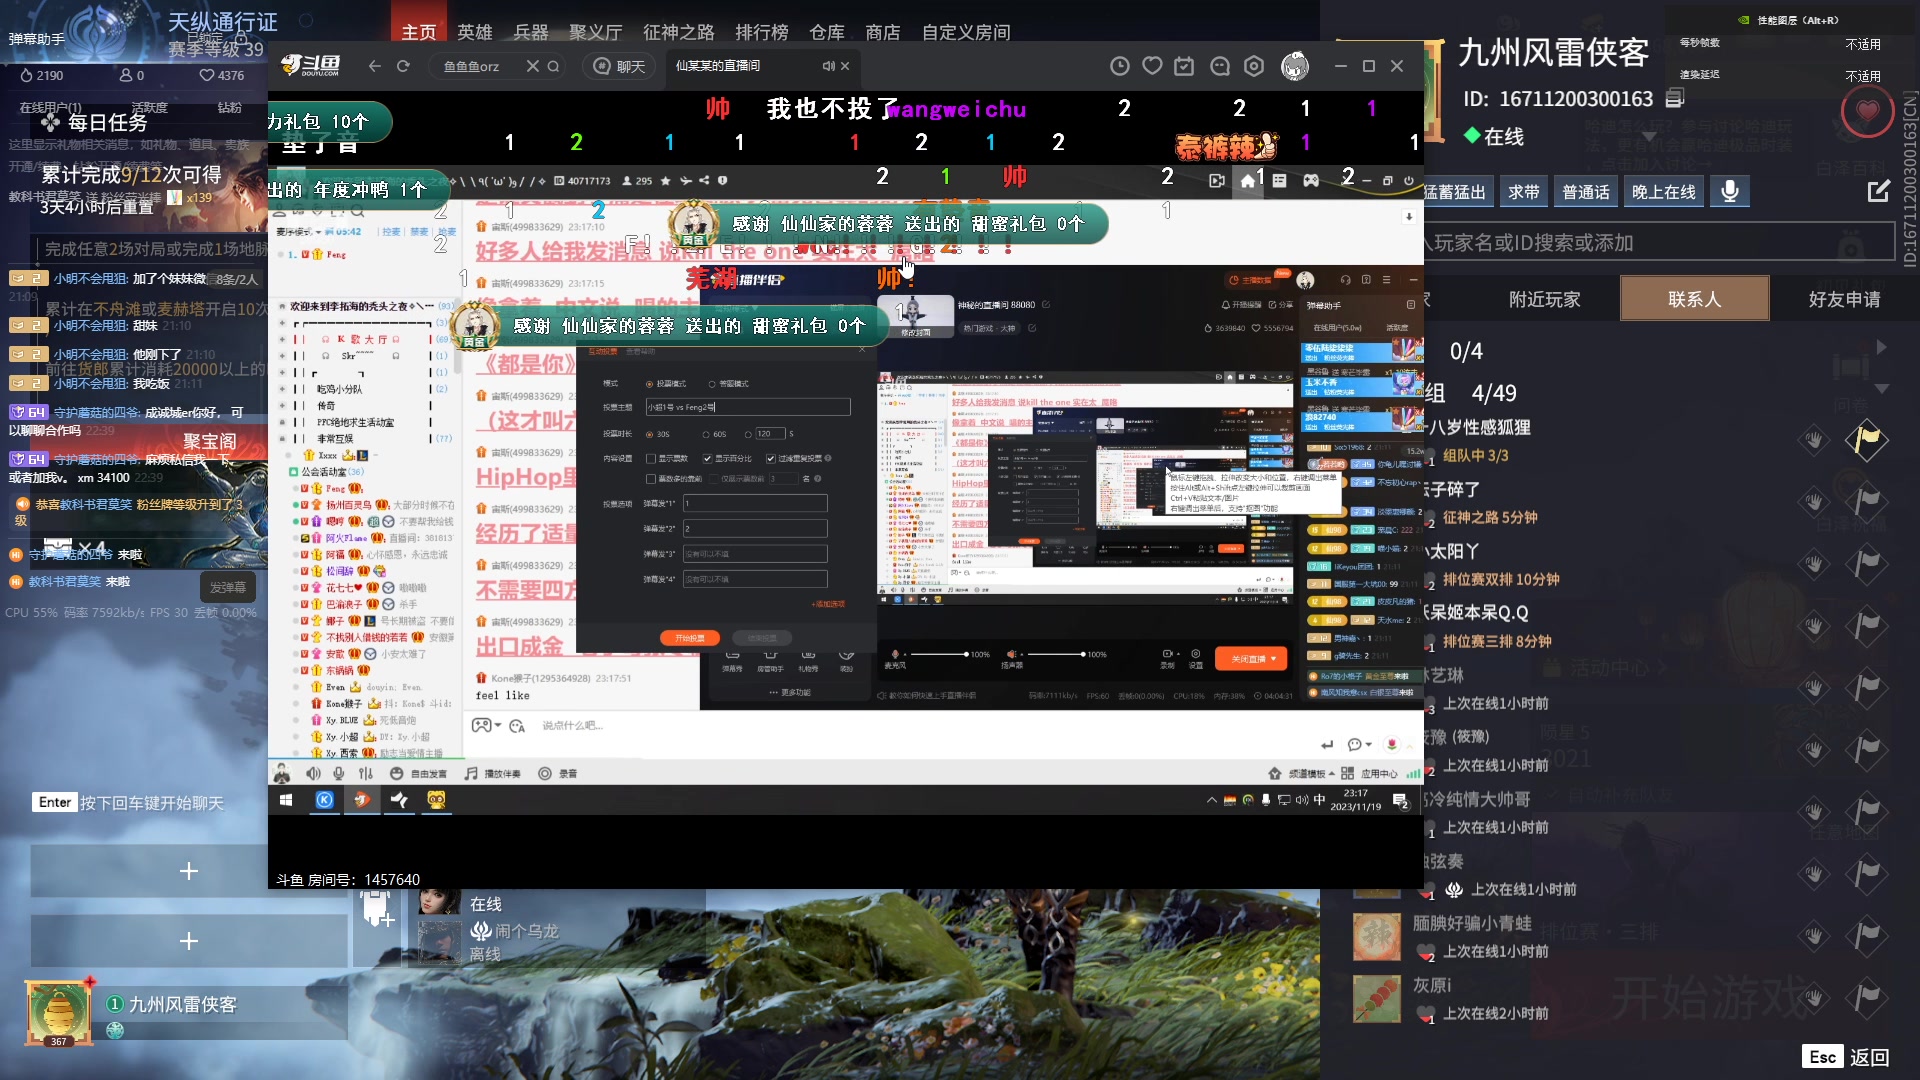Click handshake icon for 灰原i
Viewport: 1920px width, 1080px height.
(1813, 998)
